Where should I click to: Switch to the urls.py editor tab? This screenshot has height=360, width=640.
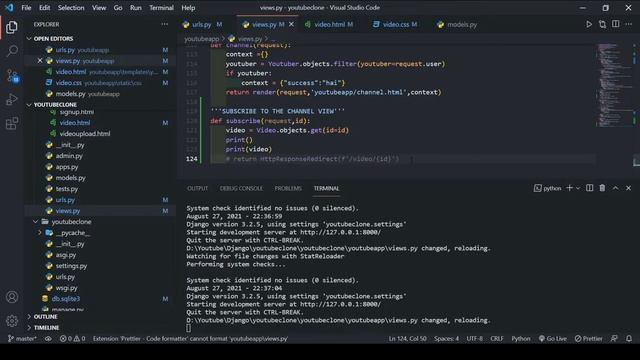pyautogui.click(x=202, y=24)
